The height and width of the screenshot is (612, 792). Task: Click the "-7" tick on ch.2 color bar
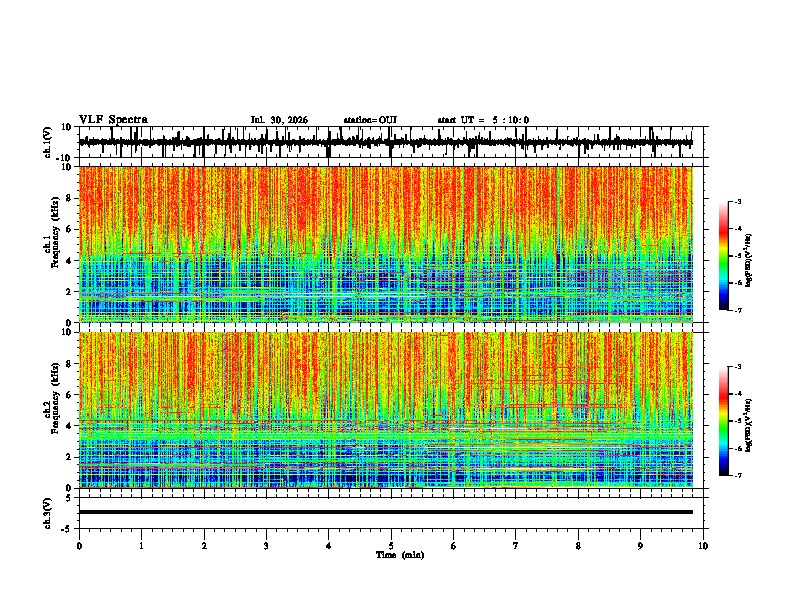[x=737, y=475]
